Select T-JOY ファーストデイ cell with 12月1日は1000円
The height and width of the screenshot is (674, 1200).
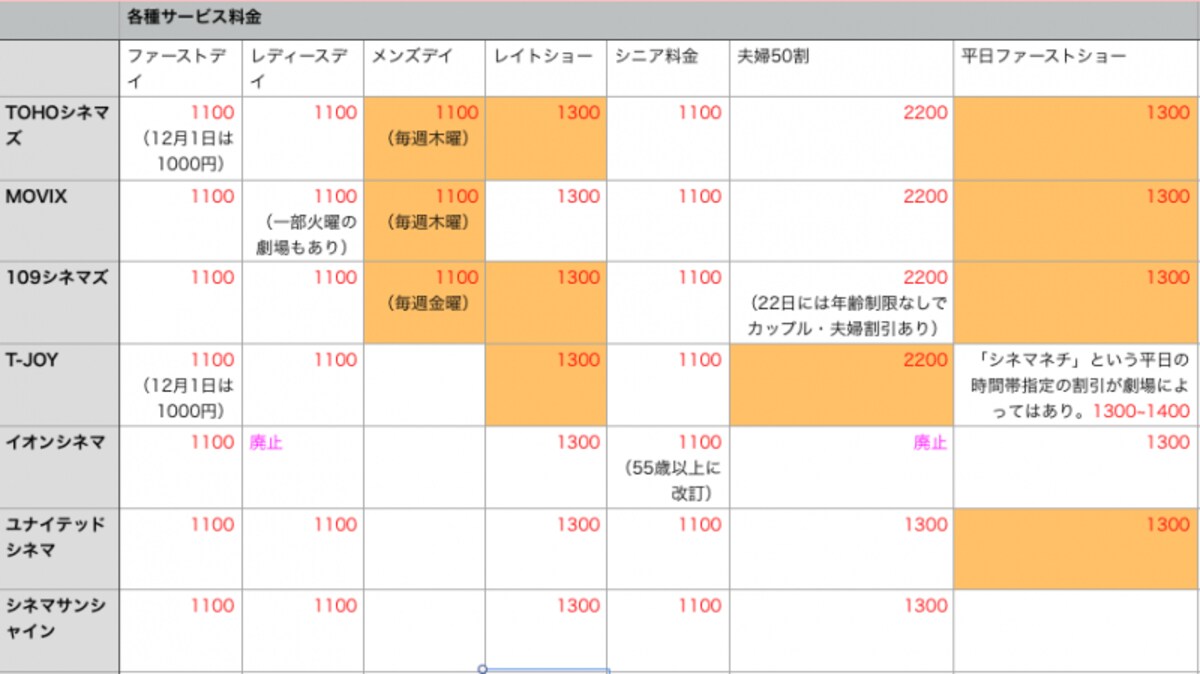point(181,386)
